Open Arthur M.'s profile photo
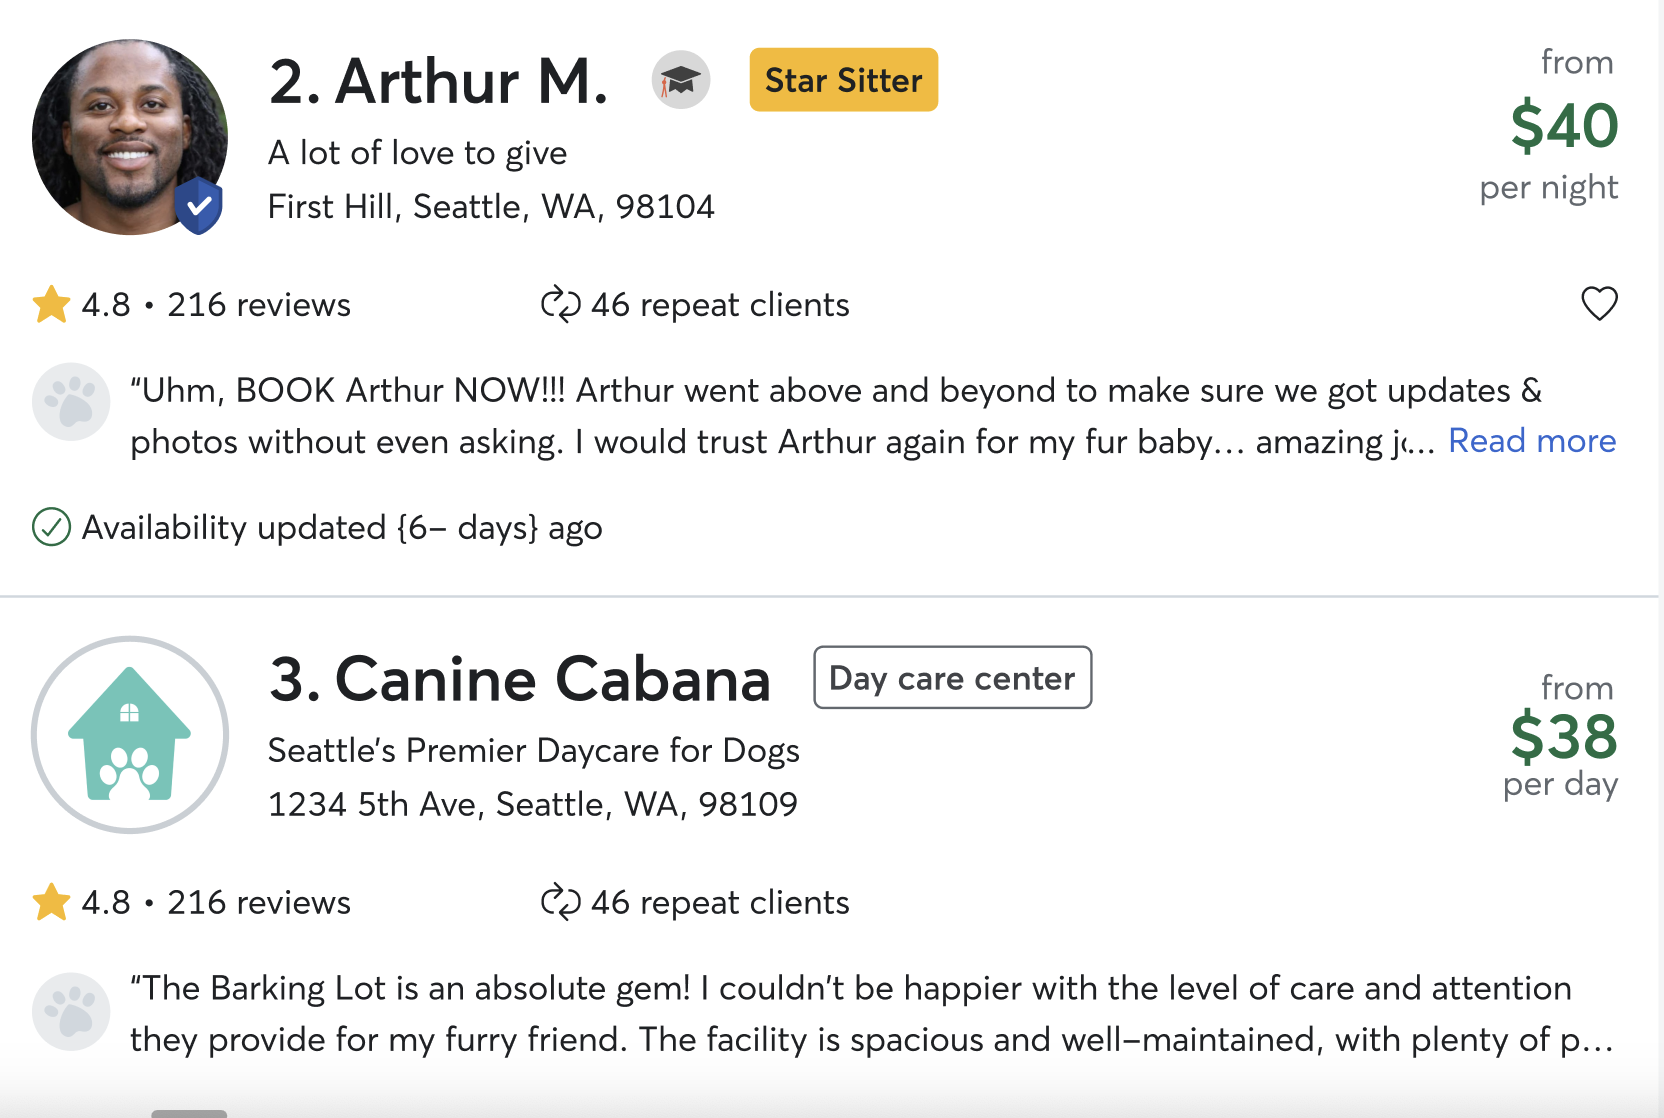The width and height of the screenshot is (1664, 1118). pos(130,137)
